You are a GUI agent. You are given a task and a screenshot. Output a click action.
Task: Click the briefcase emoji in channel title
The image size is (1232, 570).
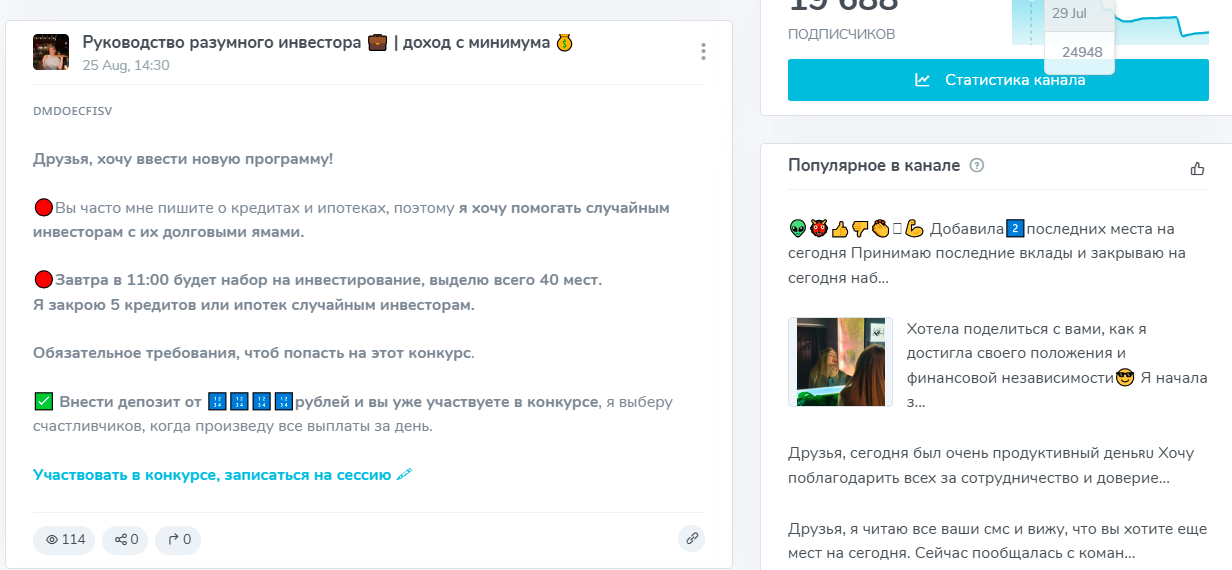point(378,43)
